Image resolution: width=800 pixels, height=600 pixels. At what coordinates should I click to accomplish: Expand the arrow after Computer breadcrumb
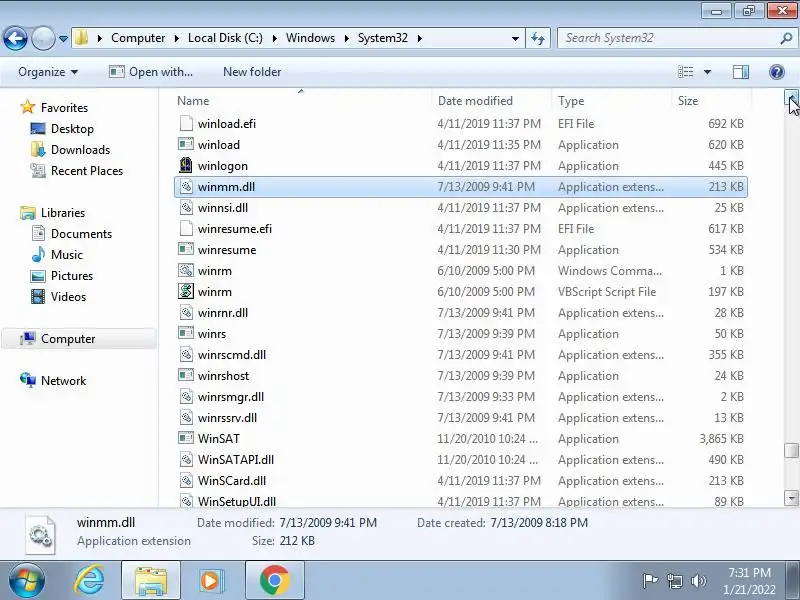[177, 38]
